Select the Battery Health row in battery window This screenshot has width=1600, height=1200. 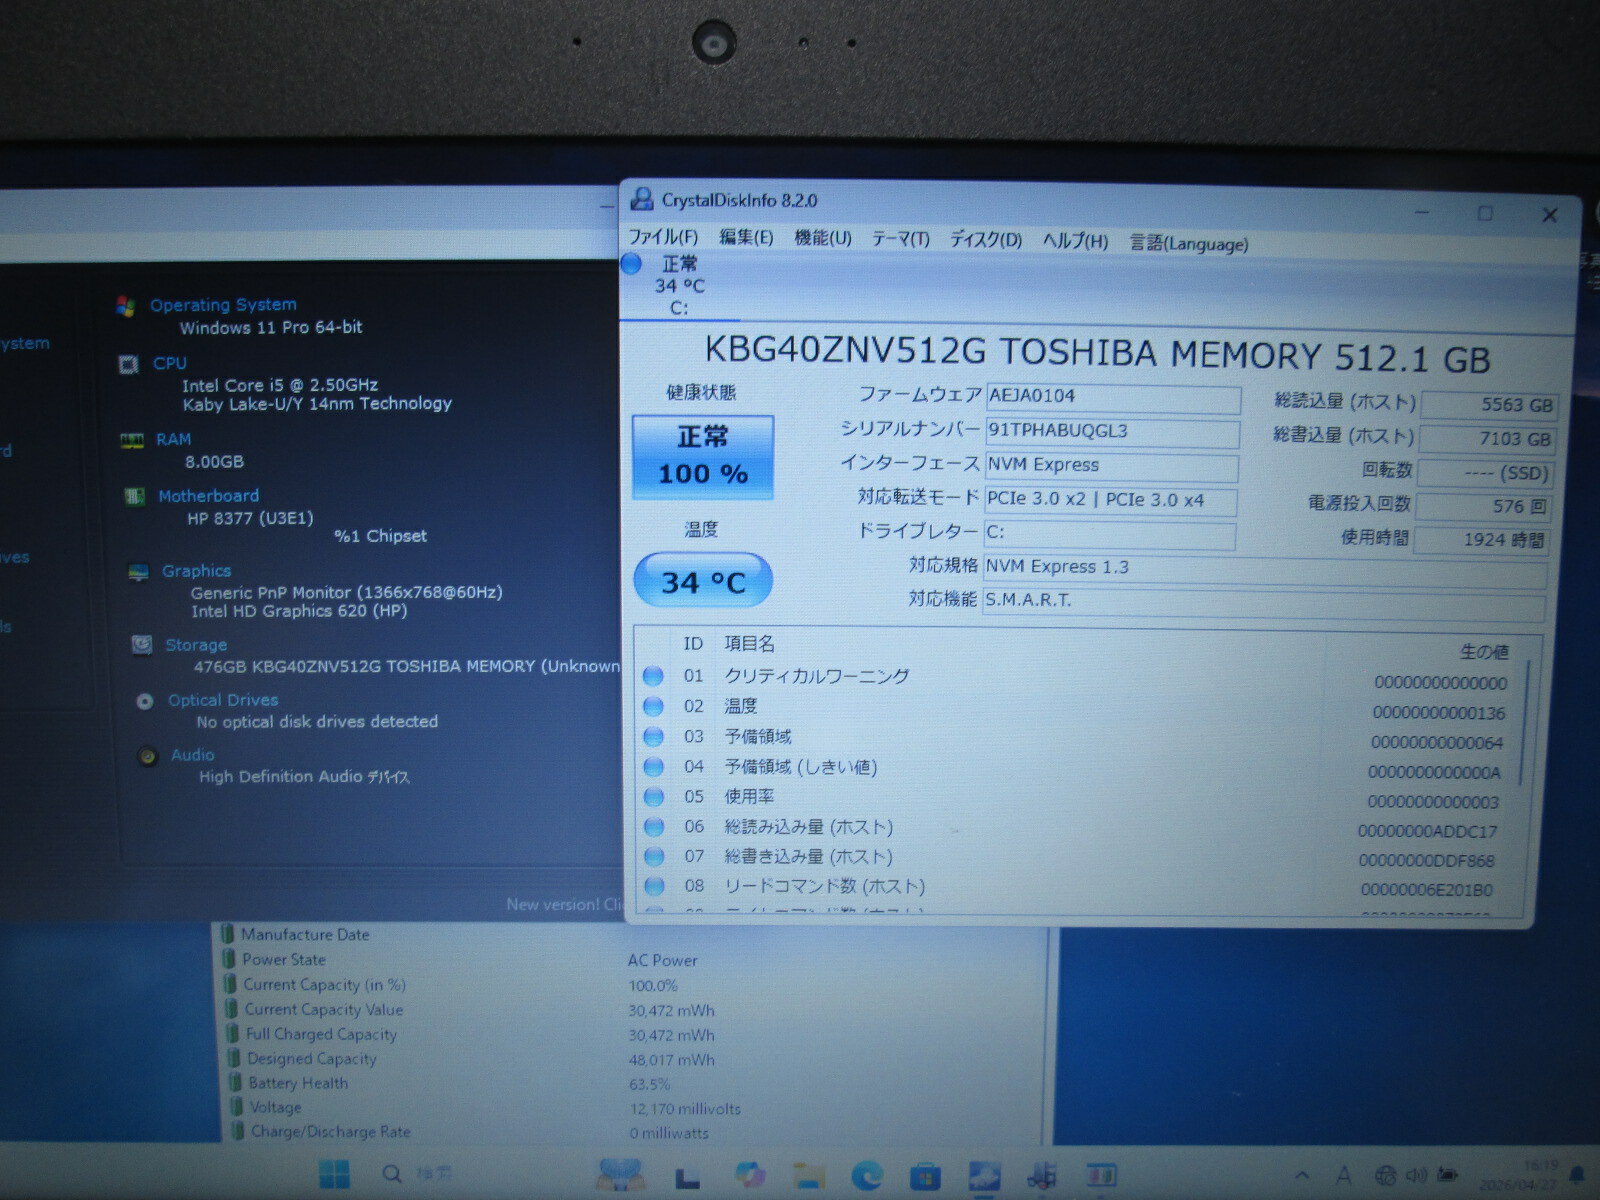[x=635, y=1084]
